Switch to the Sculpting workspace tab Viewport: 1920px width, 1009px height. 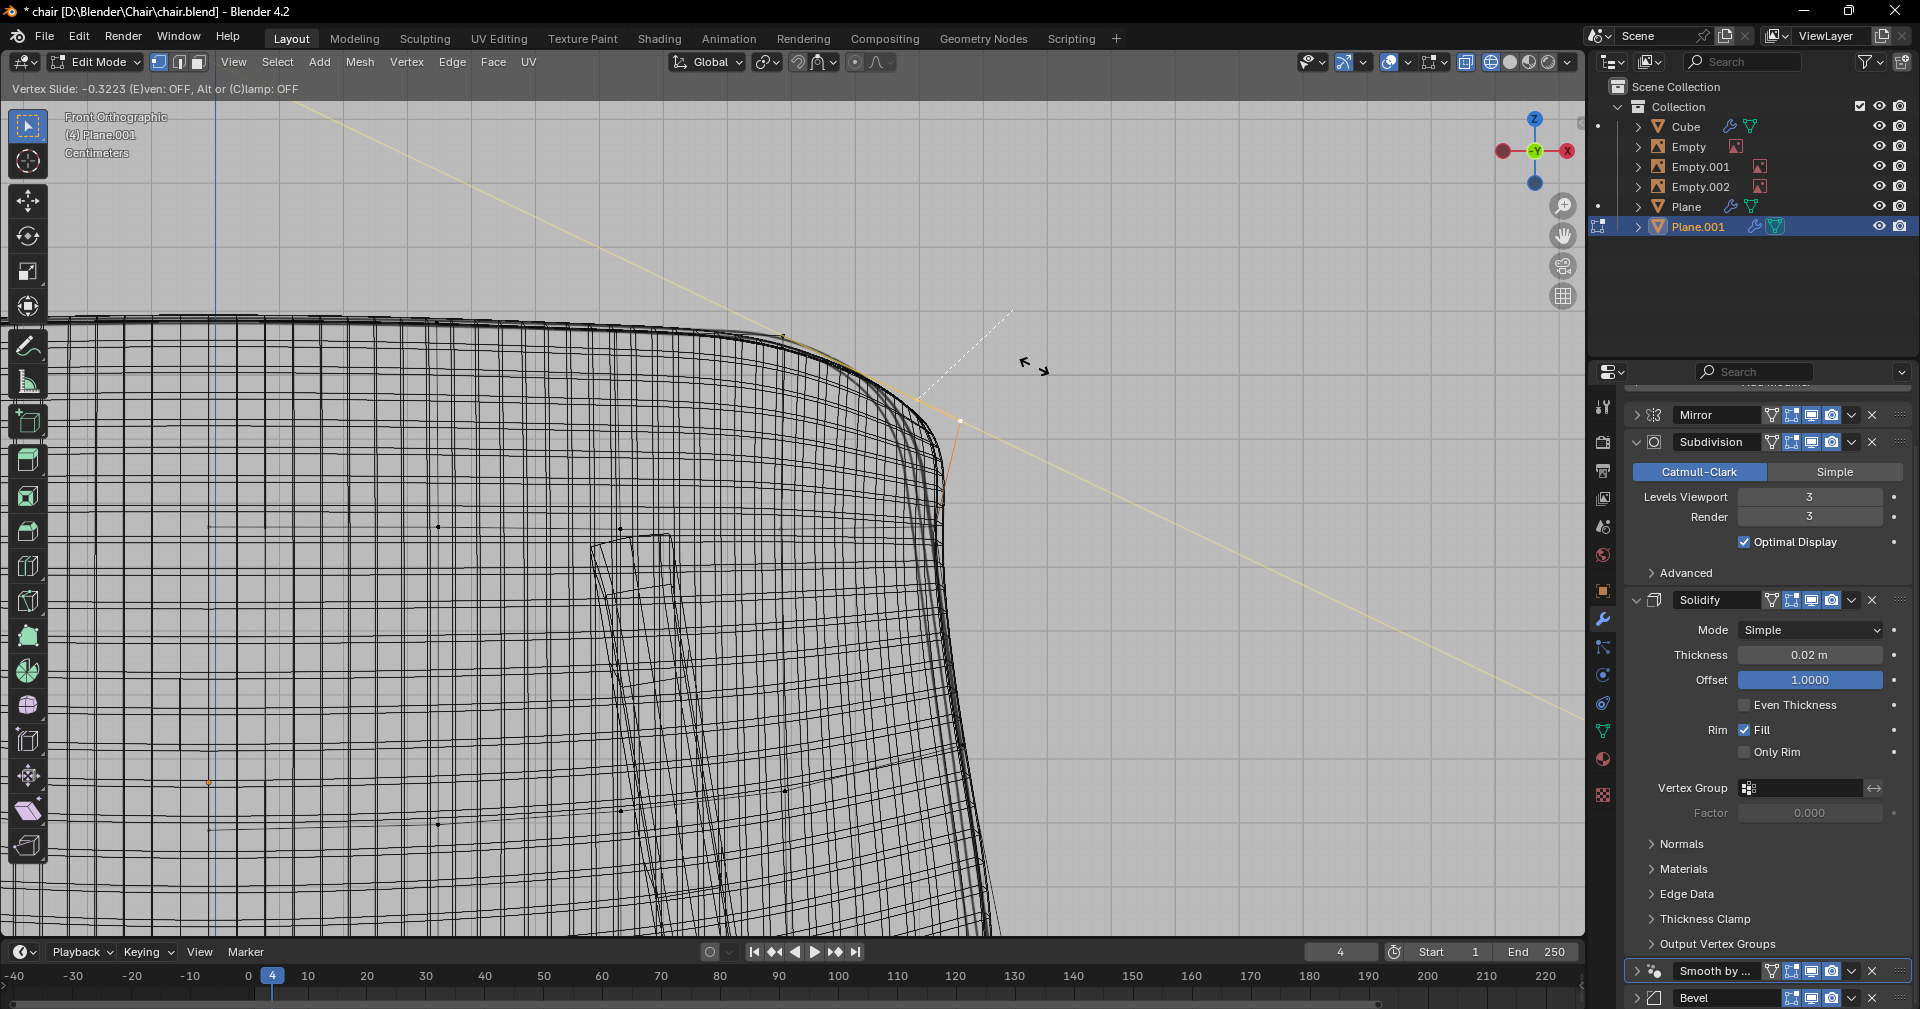click(x=425, y=39)
